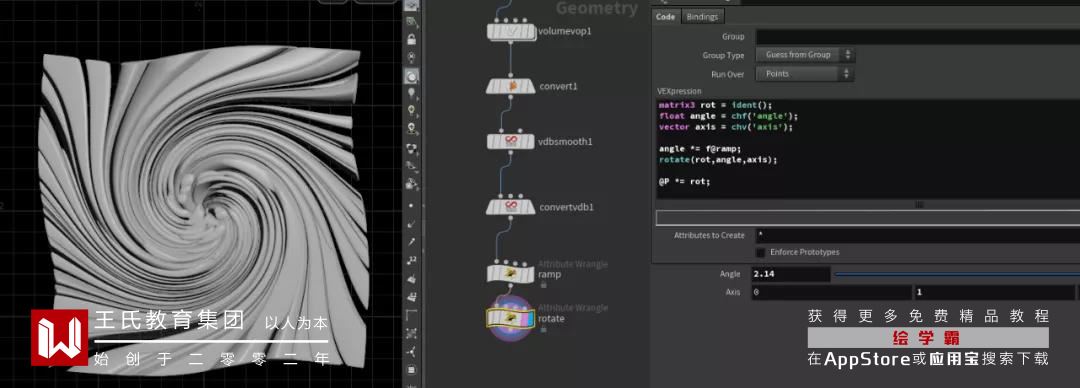Click the VEXpression code editor area
The image size is (1080, 388).
868,149
